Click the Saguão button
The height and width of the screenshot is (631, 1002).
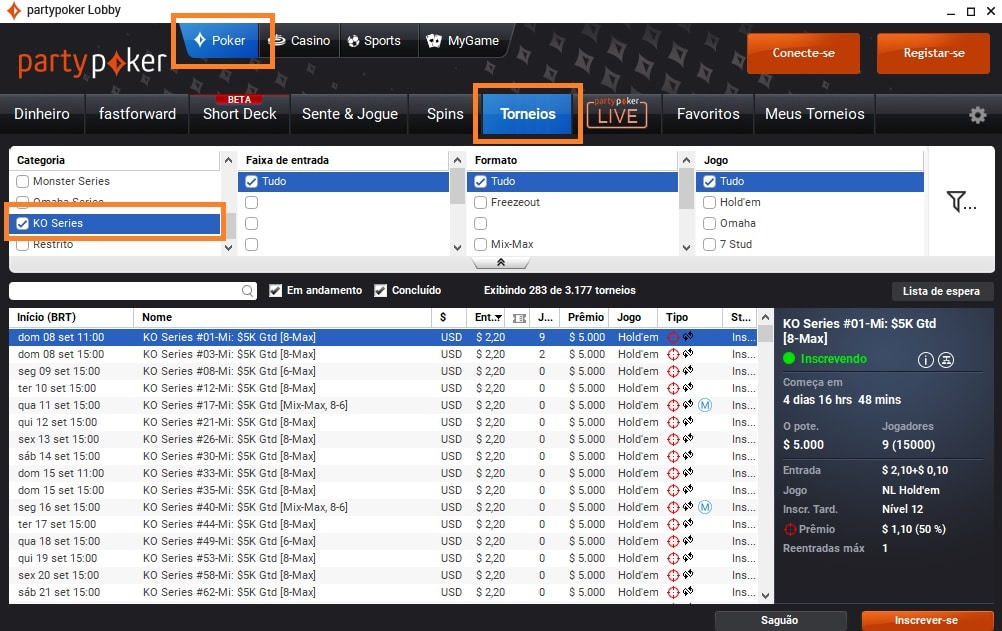(x=780, y=620)
